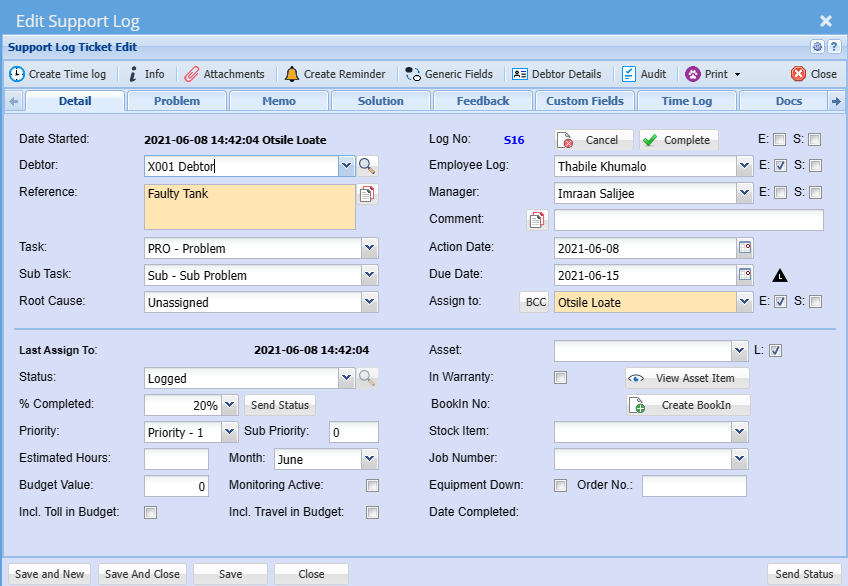Click the Create Time log clock icon
The image size is (848, 586).
(17, 74)
